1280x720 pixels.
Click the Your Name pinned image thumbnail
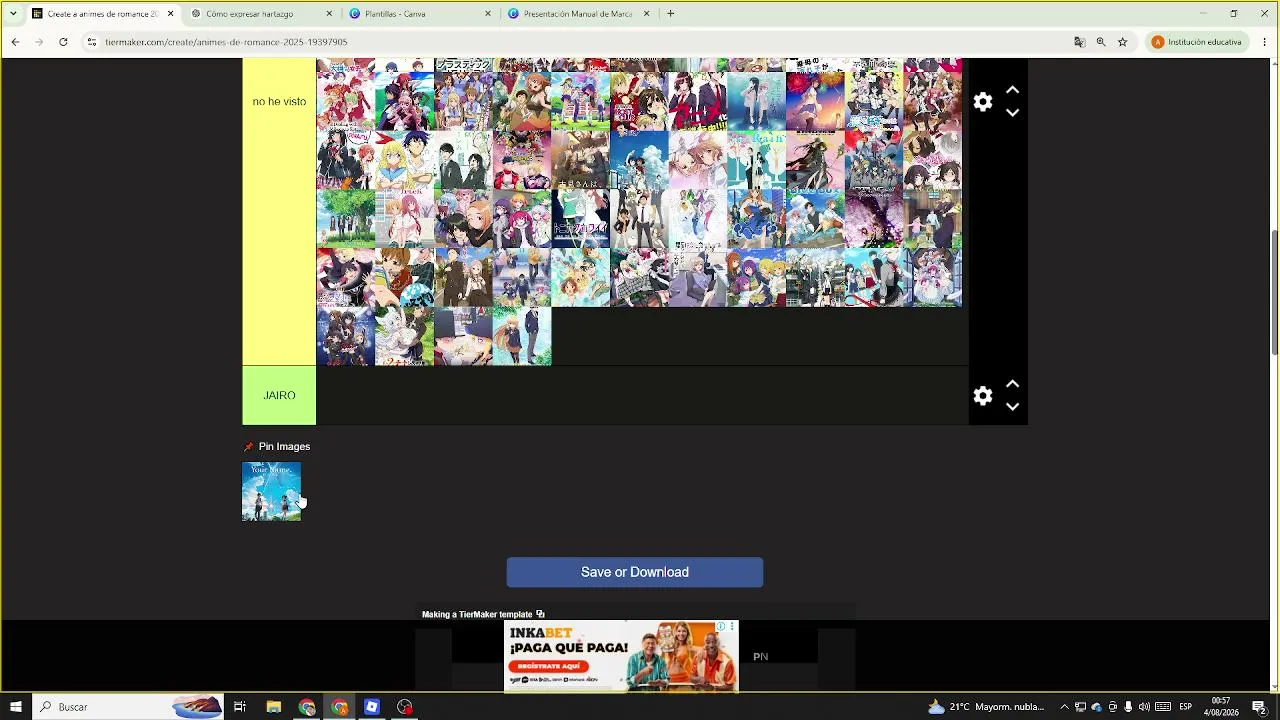pos(271,491)
